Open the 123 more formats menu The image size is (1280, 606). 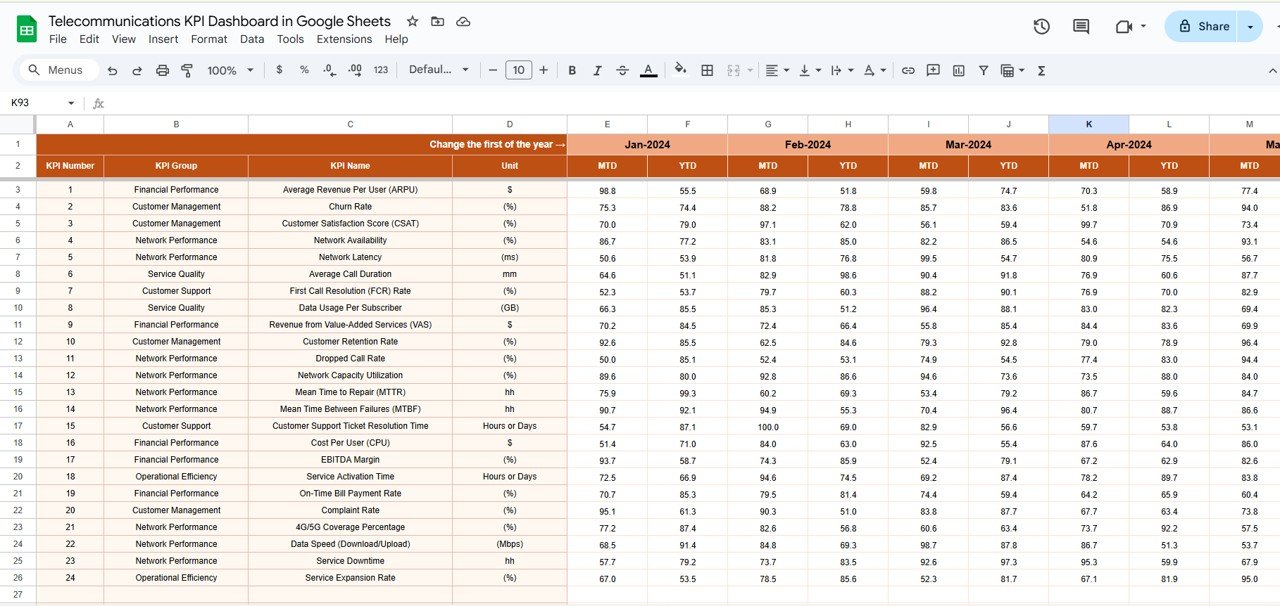pyautogui.click(x=381, y=70)
